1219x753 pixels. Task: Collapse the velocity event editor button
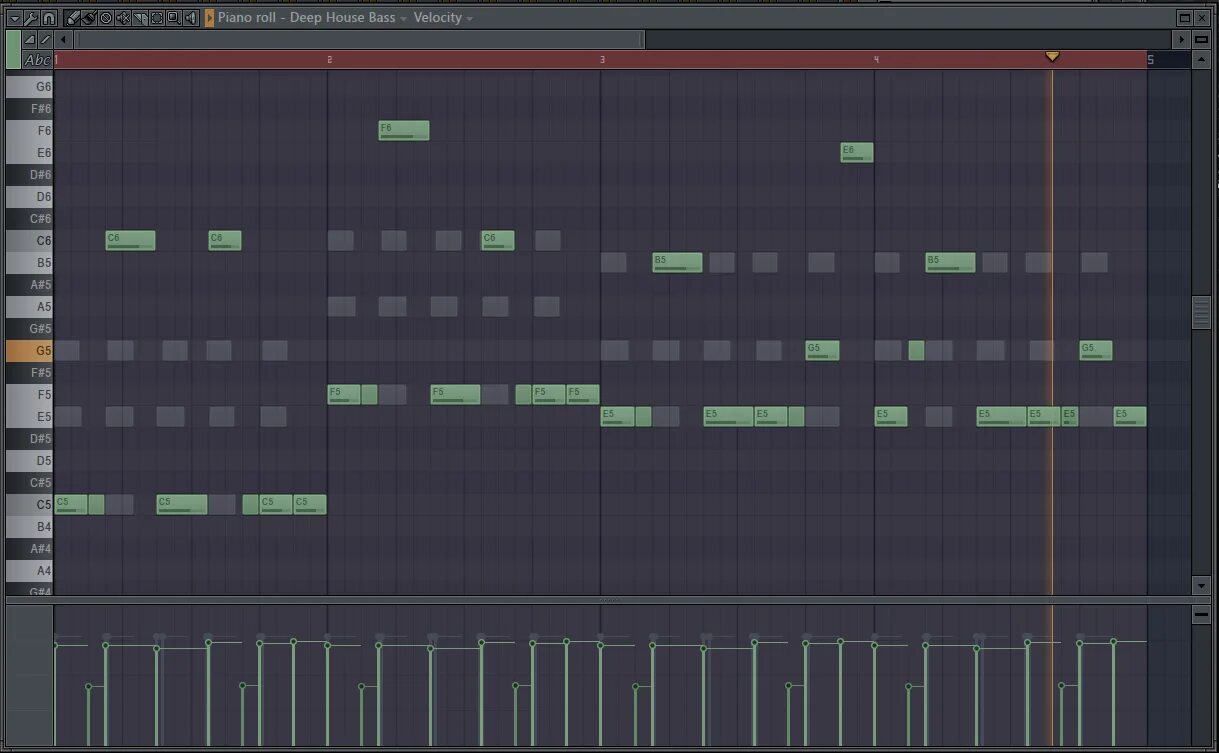pyautogui.click(x=1201, y=614)
